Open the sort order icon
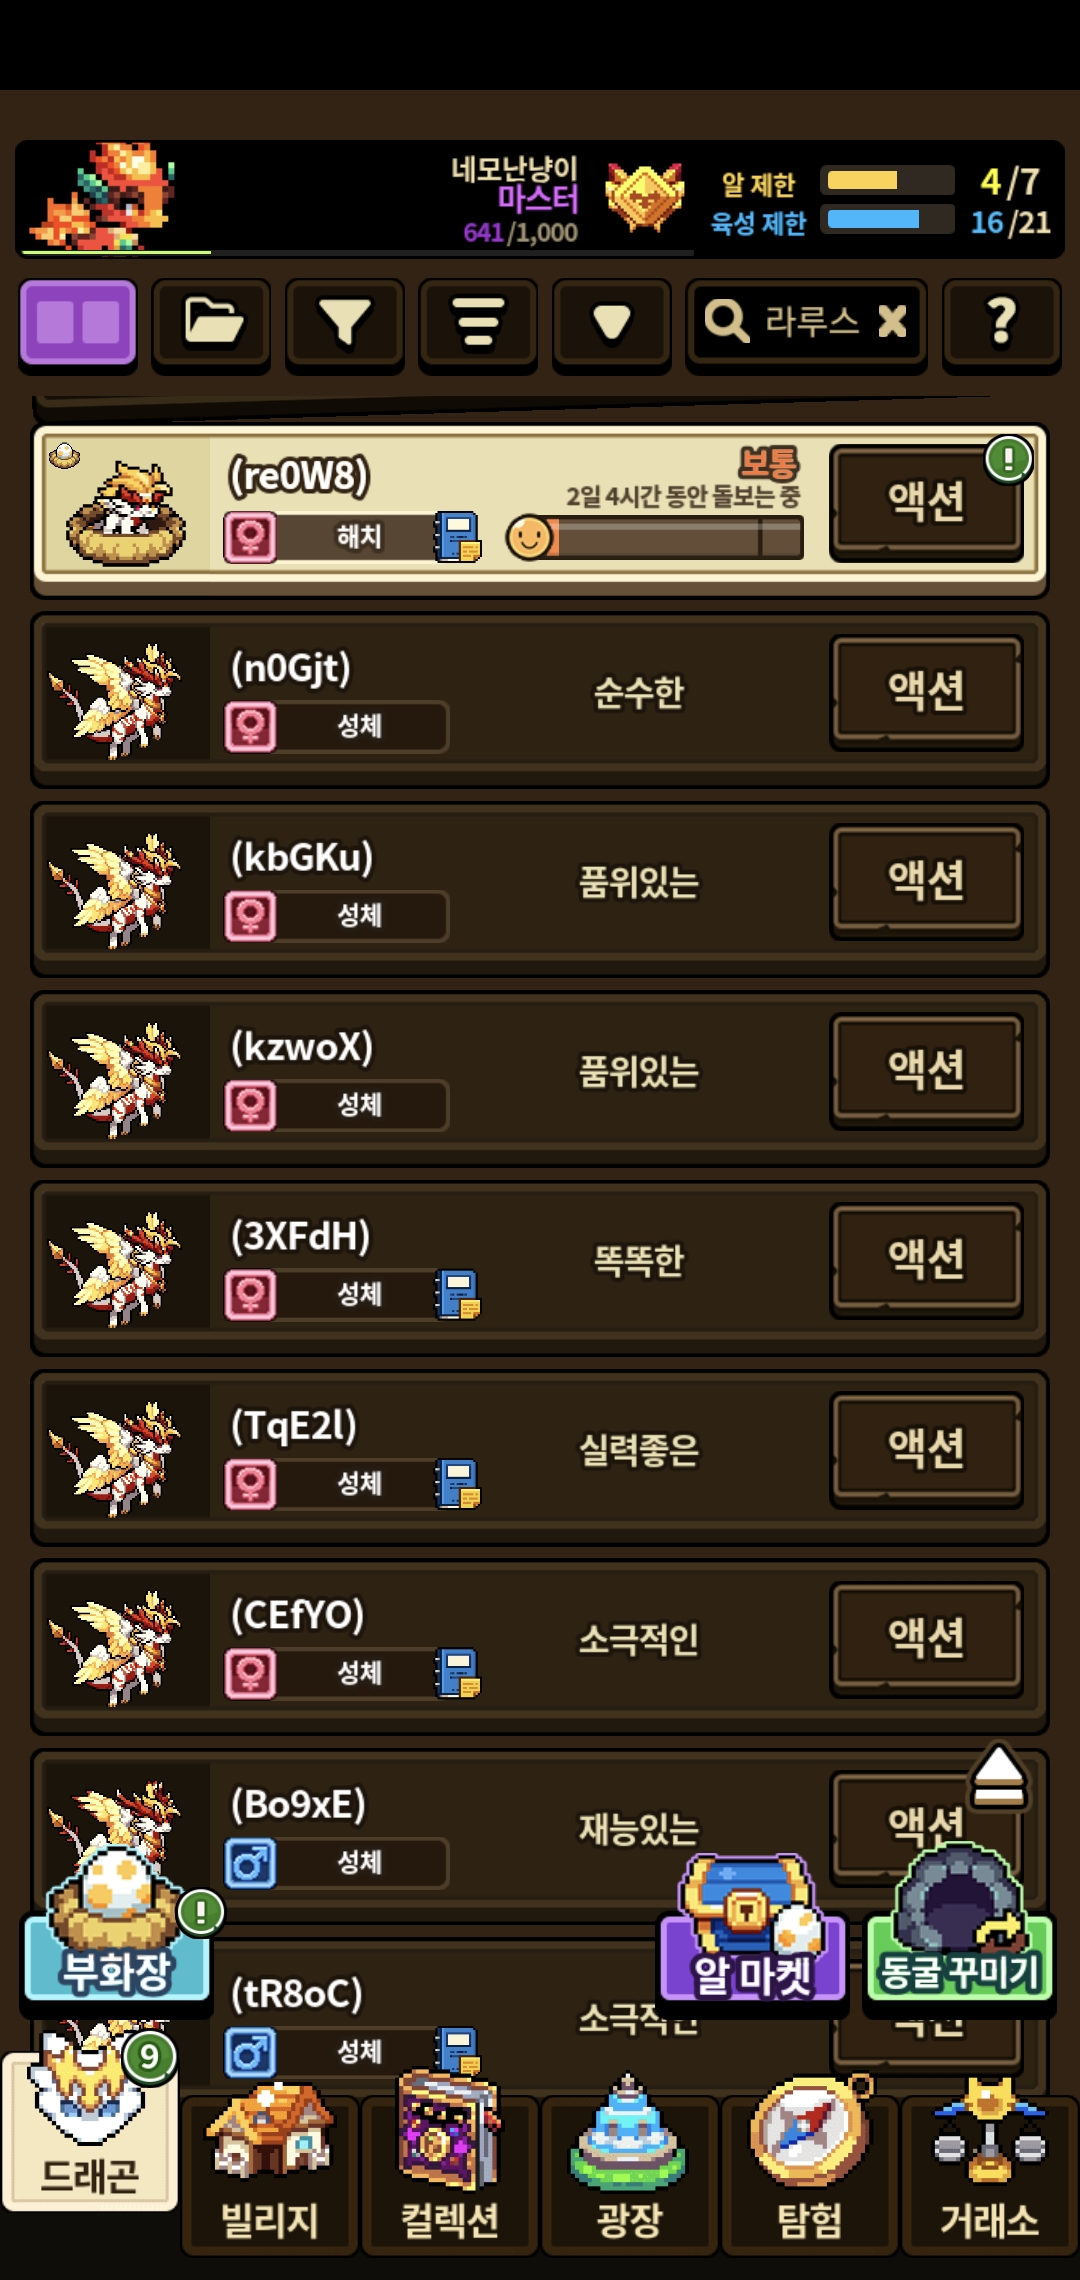1080x2280 pixels. click(478, 323)
